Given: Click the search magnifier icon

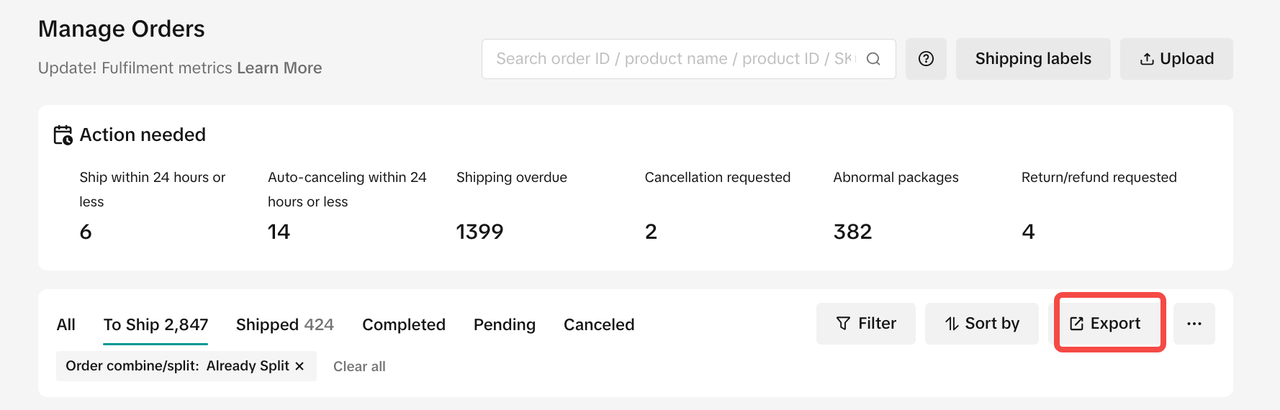Looking at the screenshot, I should (x=873, y=59).
